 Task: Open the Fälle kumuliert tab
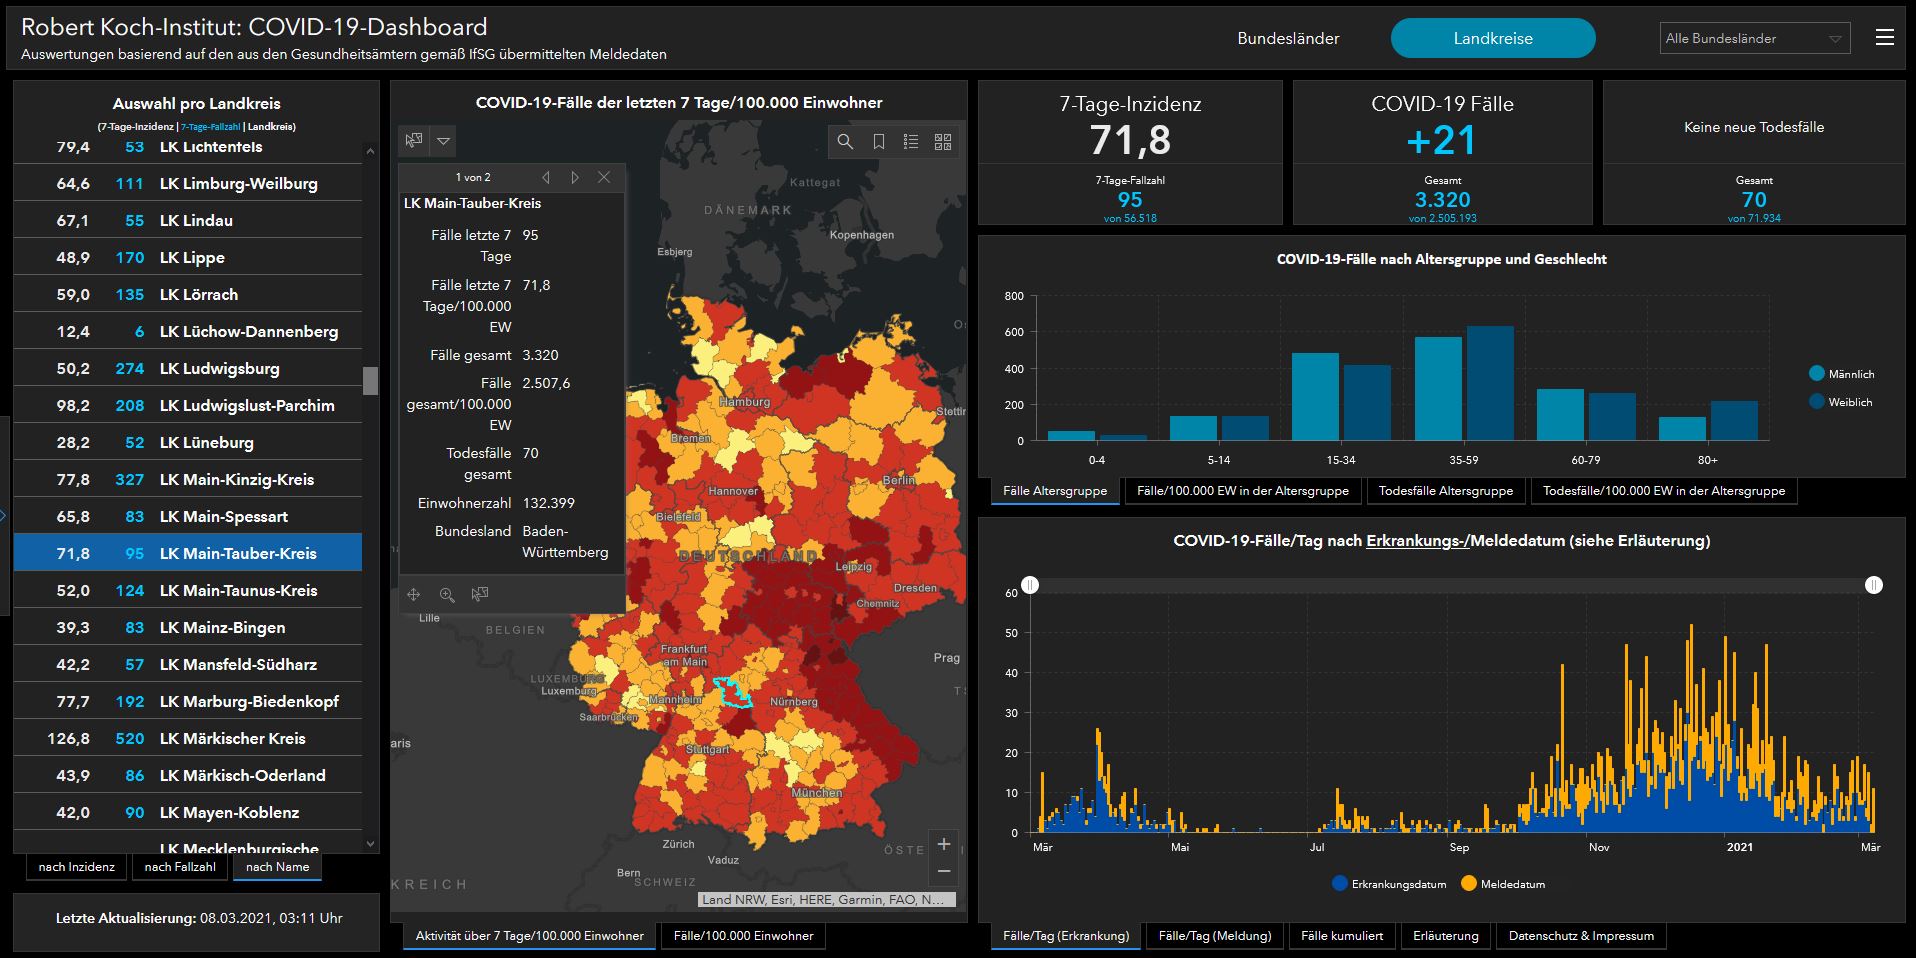point(1341,936)
